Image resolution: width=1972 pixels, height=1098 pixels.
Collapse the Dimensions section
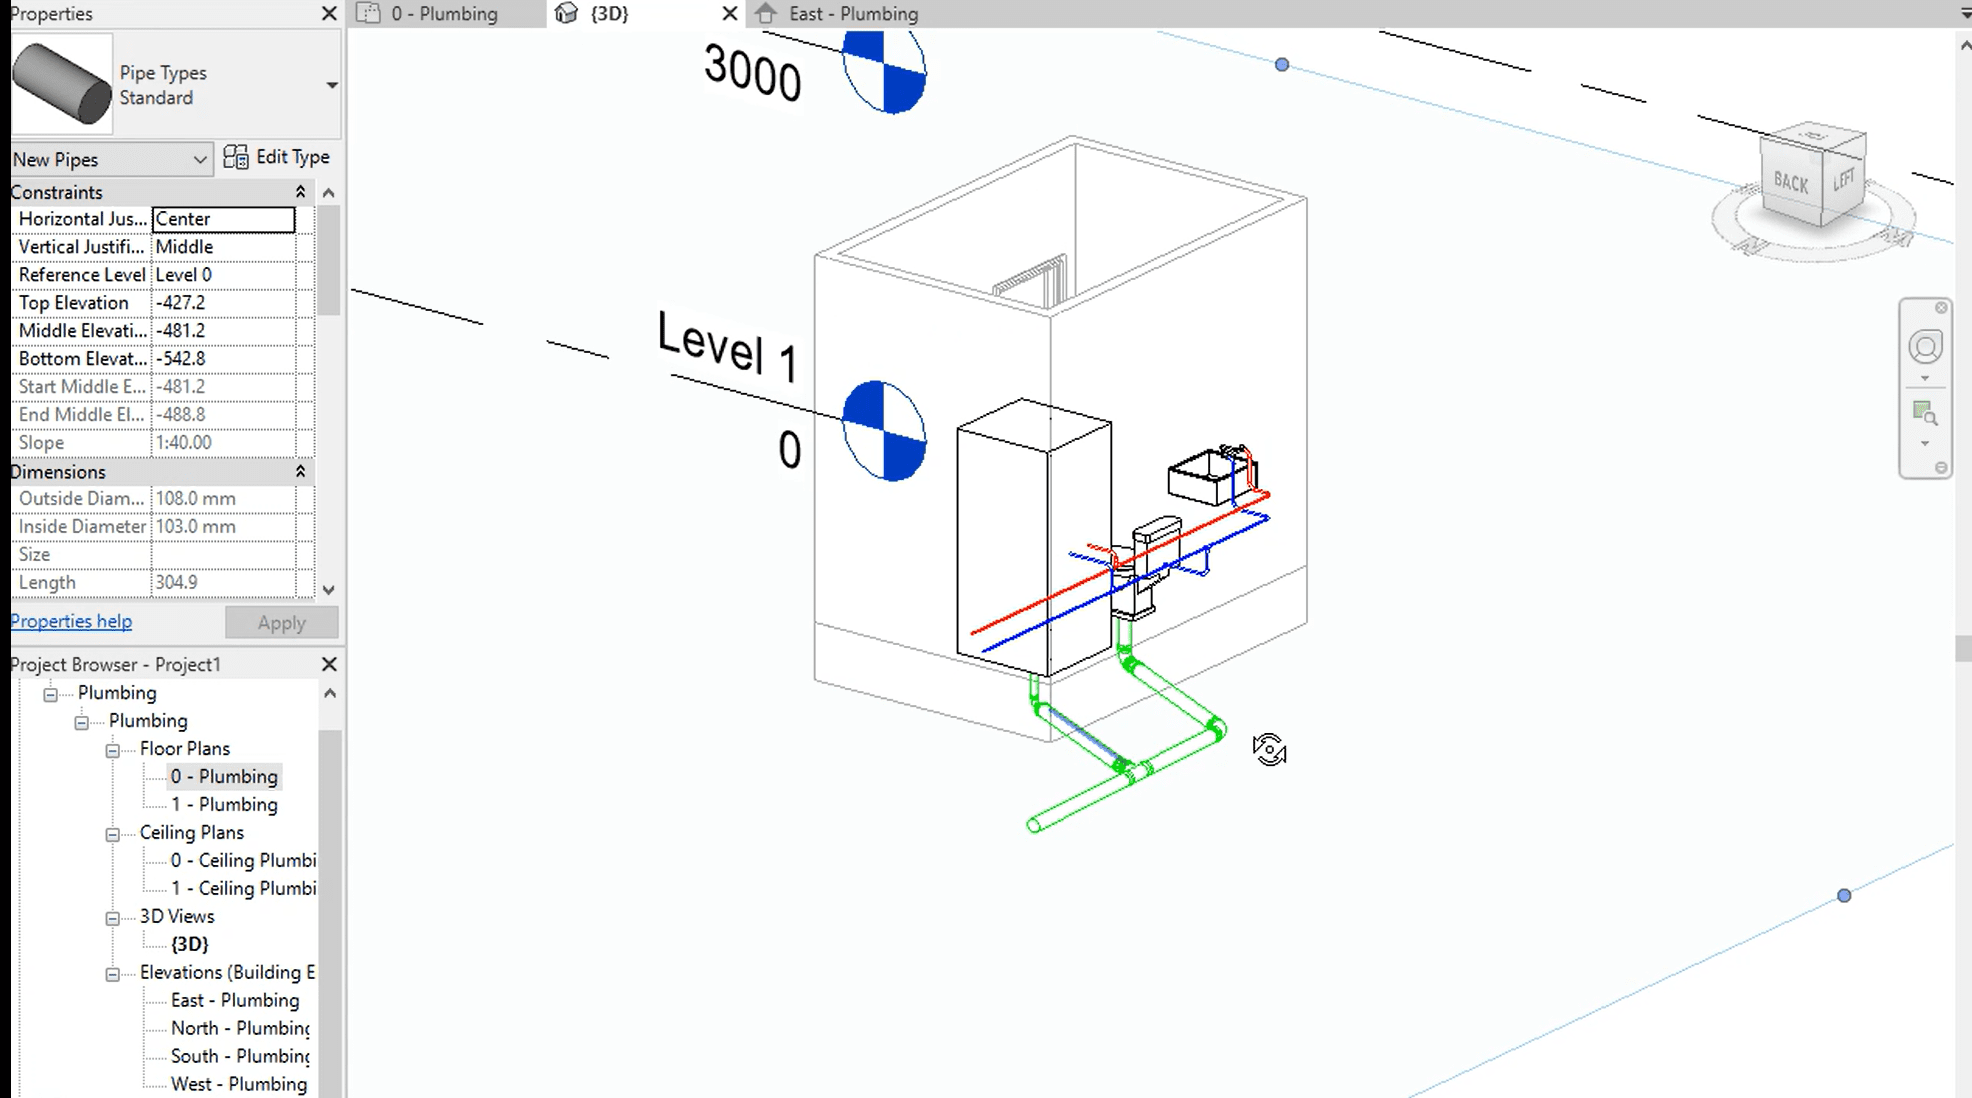(x=299, y=470)
